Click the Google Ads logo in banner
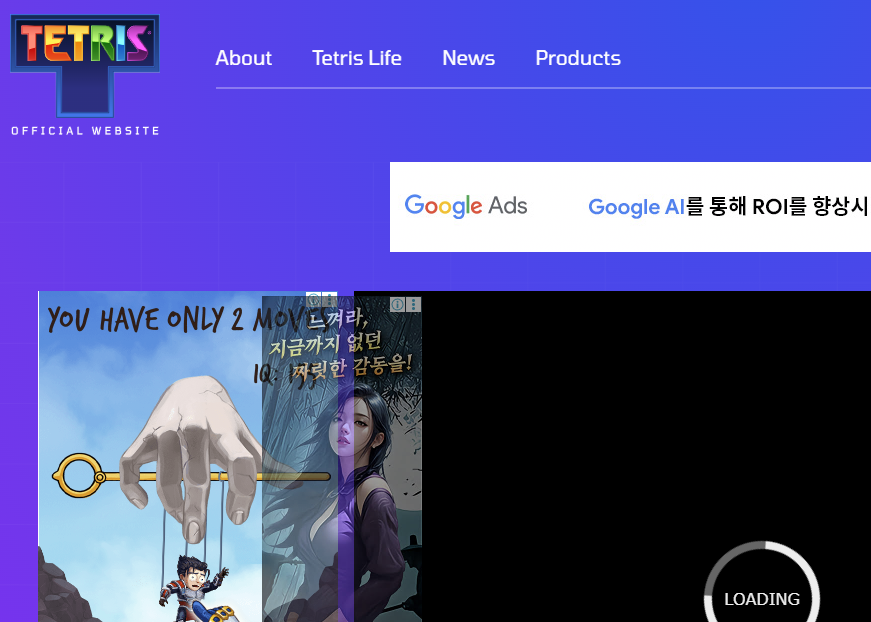871x622 pixels. [465, 206]
